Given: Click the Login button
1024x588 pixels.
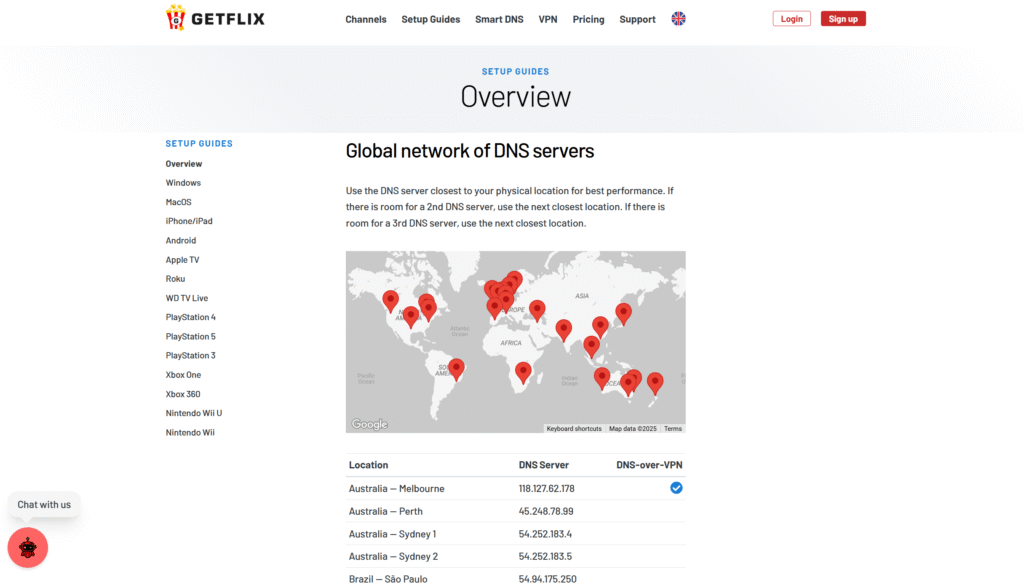Looking at the screenshot, I should [x=791, y=19].
